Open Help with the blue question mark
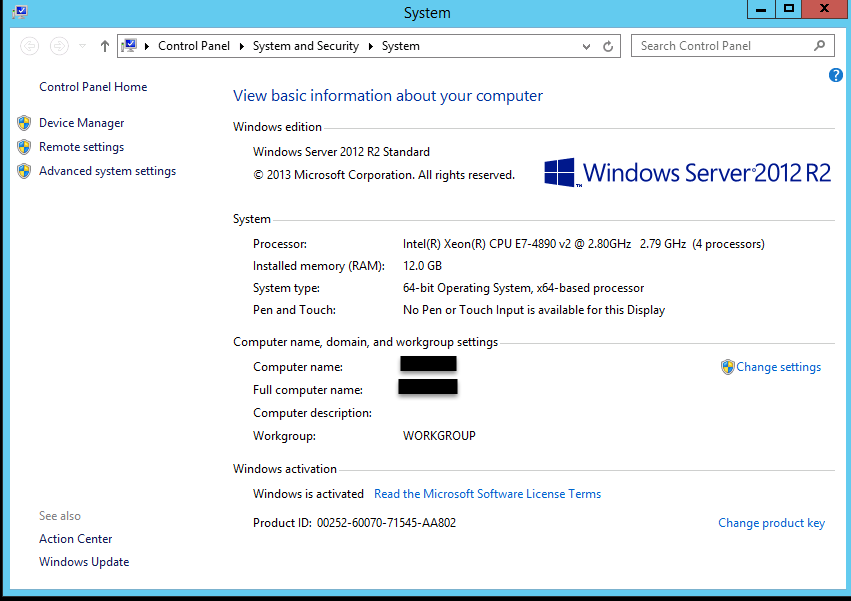Screen dimensions: 851x601 pyautogui.click(x=836, y=75)
